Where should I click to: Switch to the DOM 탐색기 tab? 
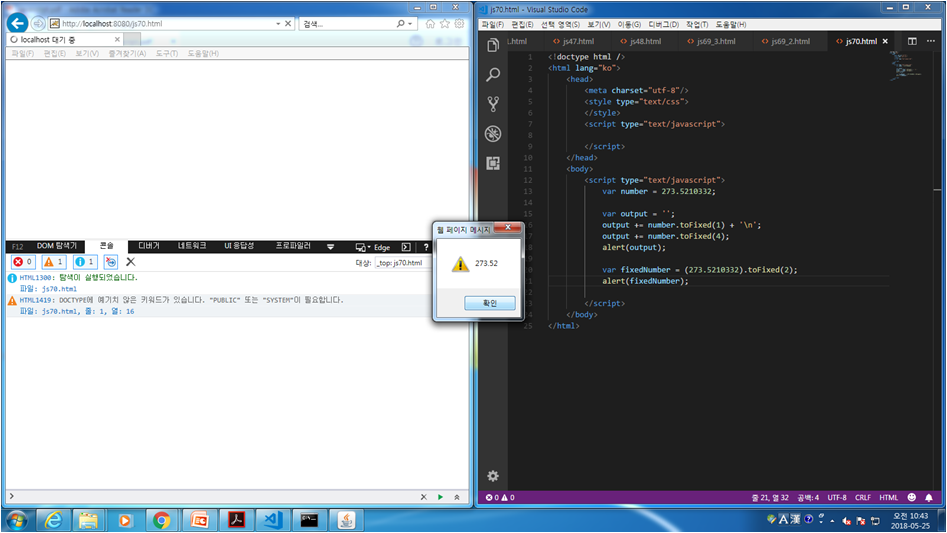tap(57, 246)
